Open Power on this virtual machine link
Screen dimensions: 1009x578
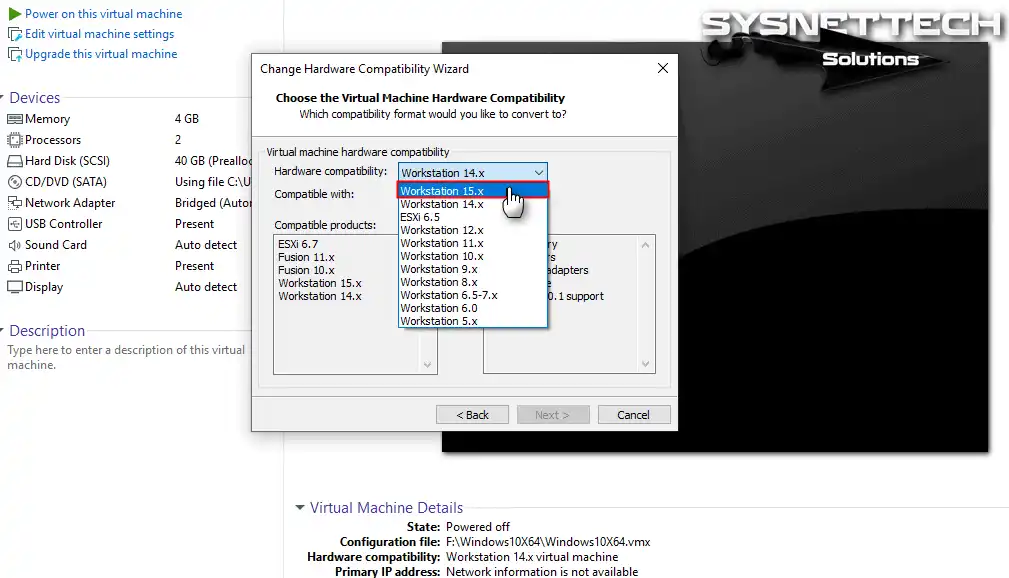(104, 14)
